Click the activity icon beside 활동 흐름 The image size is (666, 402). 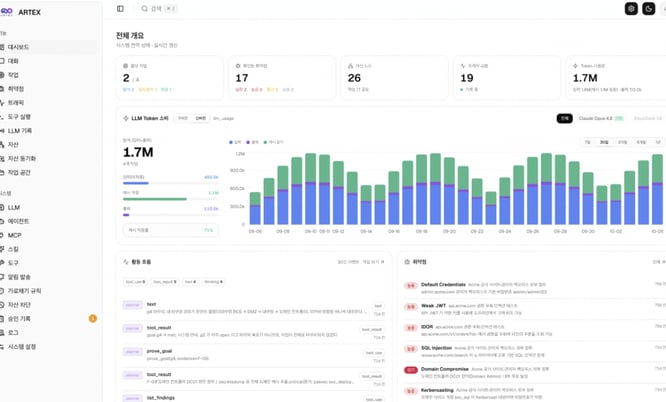pyautogui.click(x=126, y=262)
